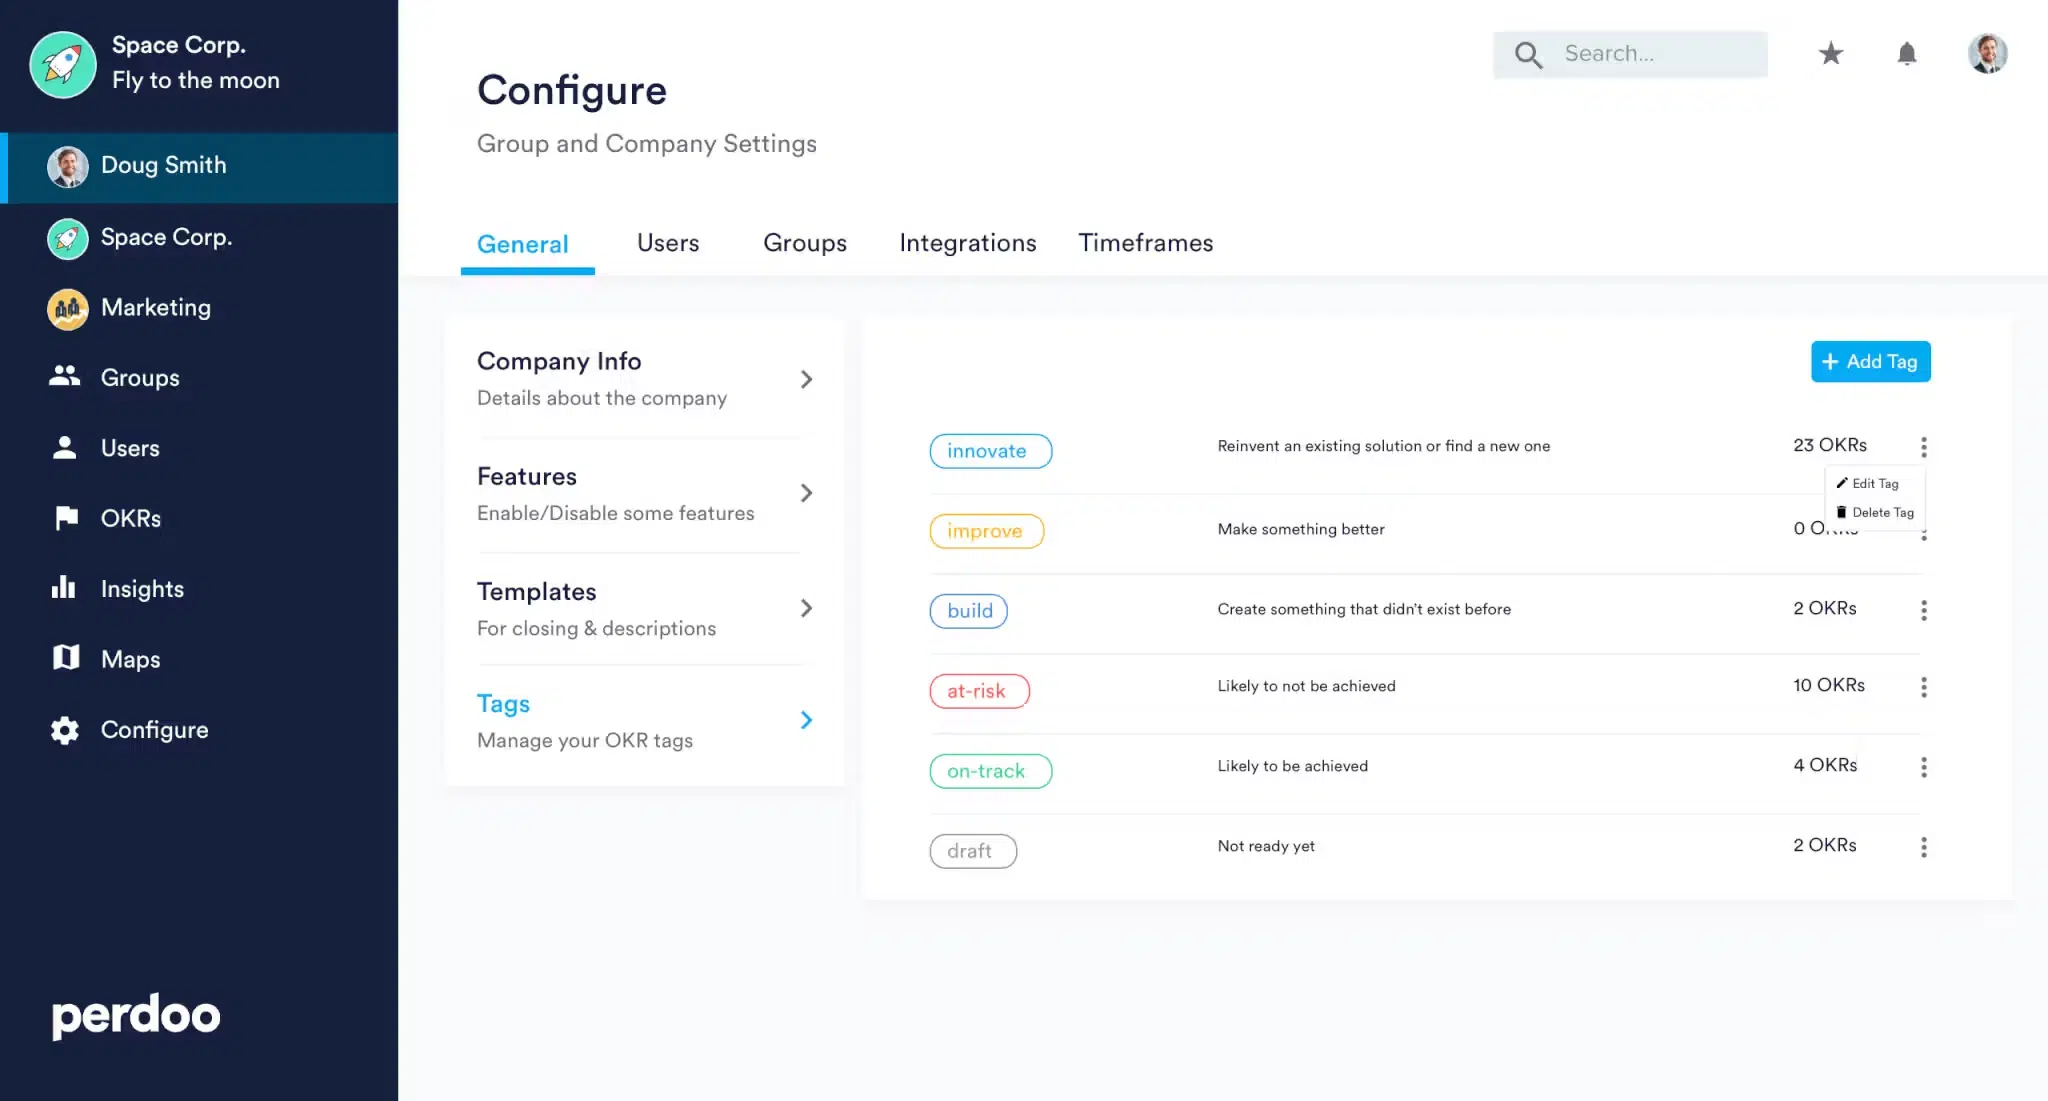This screenshot has width=2048, height=1101.
Task: Open the Groups people icon in sidebar
Action: coord(65,377)
